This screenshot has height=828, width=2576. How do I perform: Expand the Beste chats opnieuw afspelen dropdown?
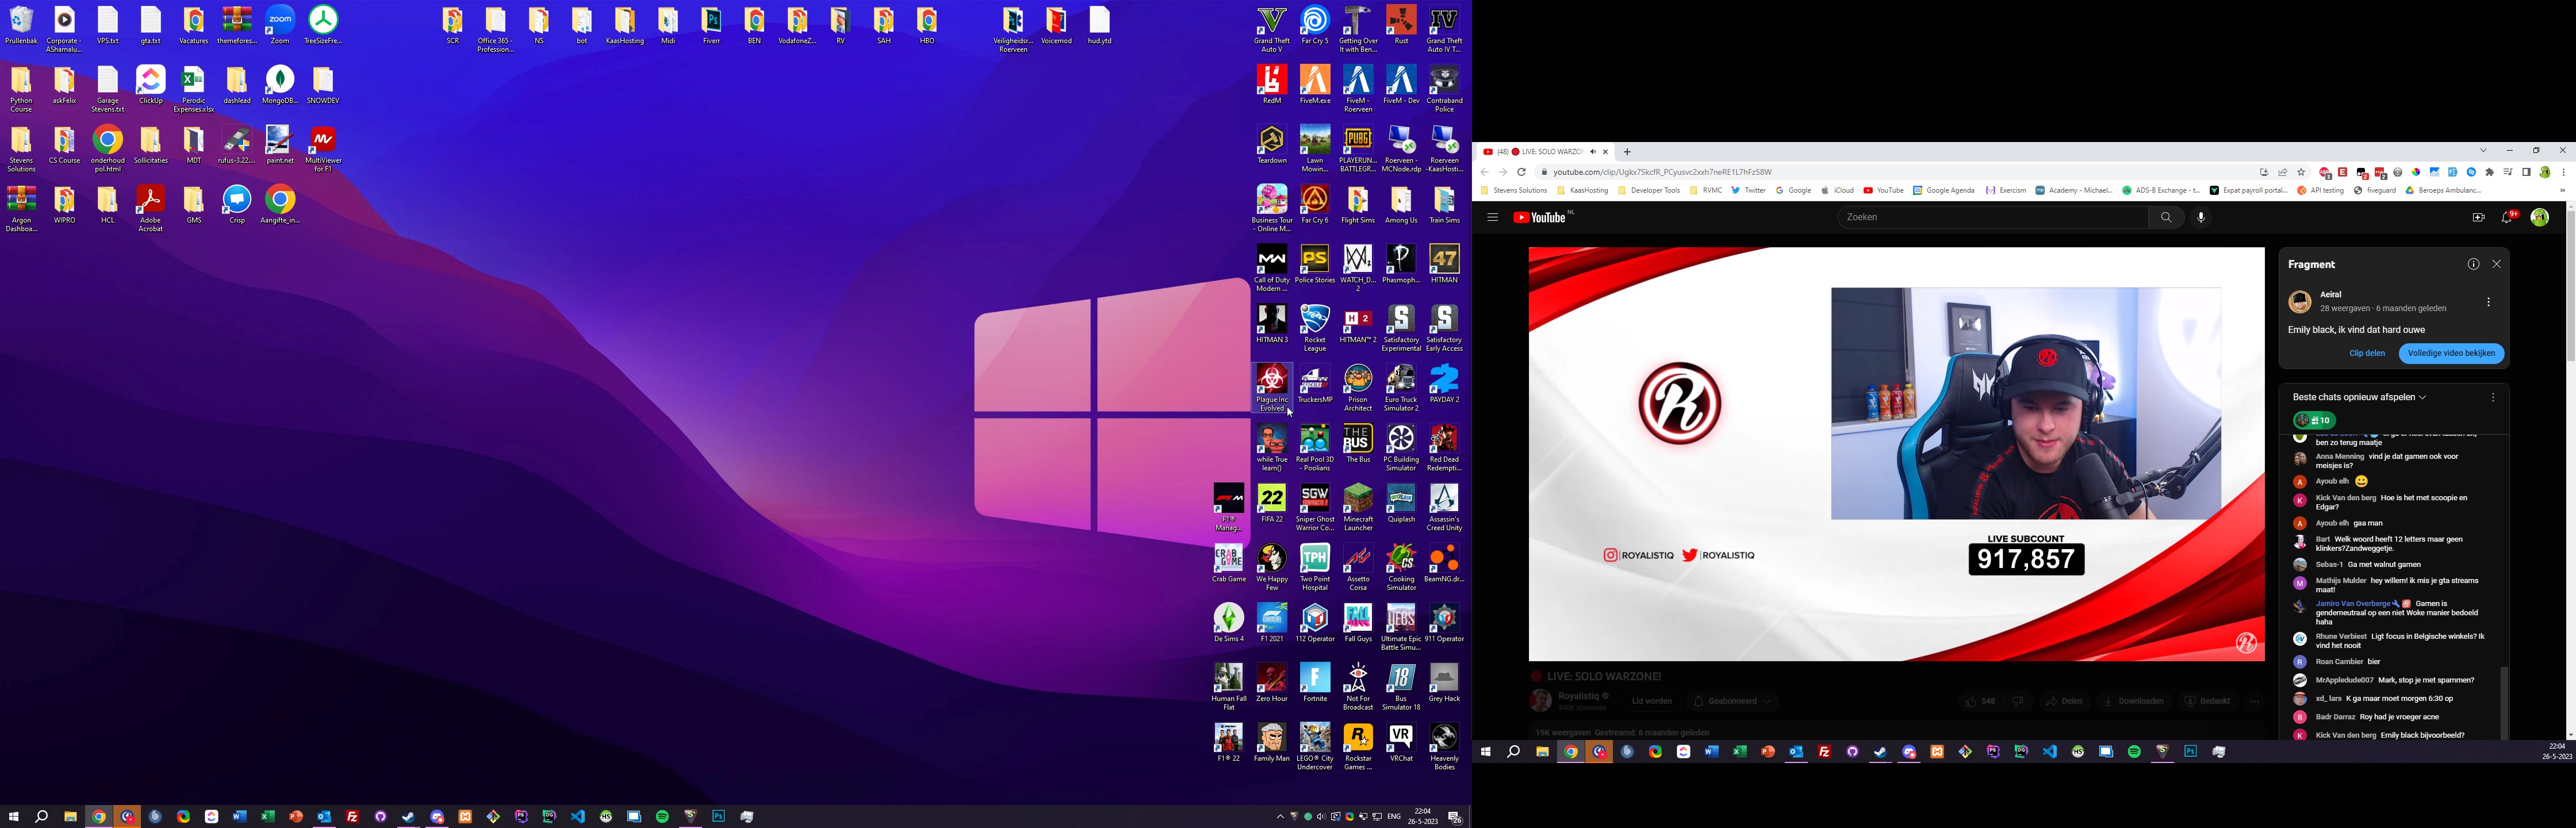coord(2360,397)
